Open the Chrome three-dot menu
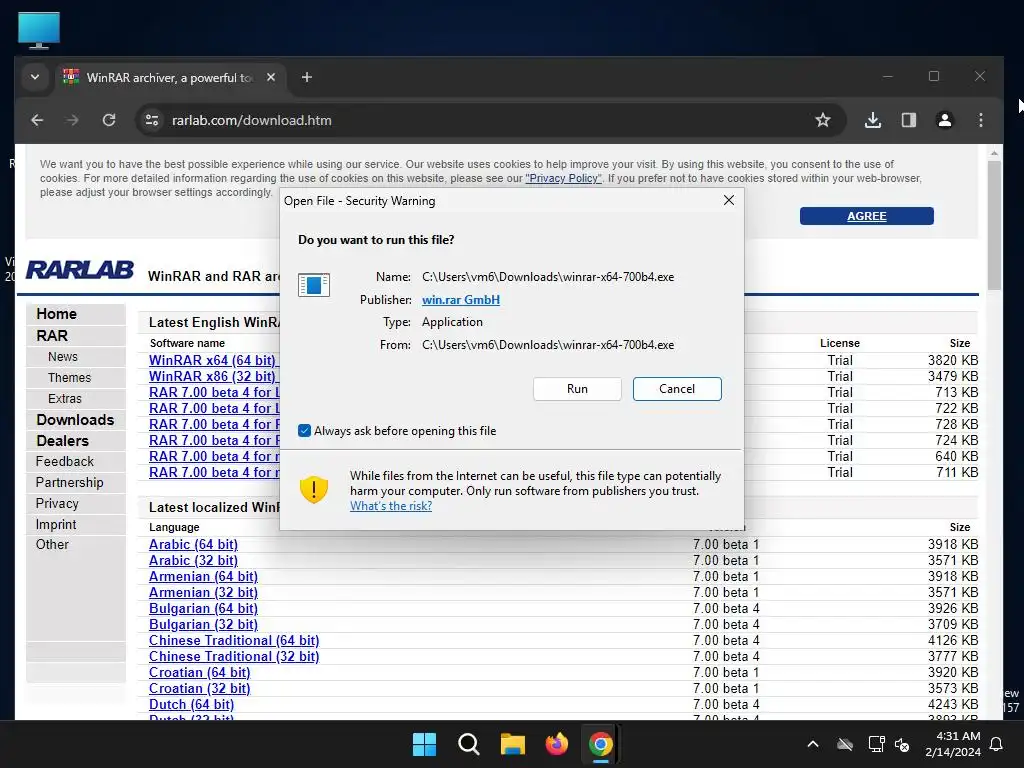 [x=980, y=120]
